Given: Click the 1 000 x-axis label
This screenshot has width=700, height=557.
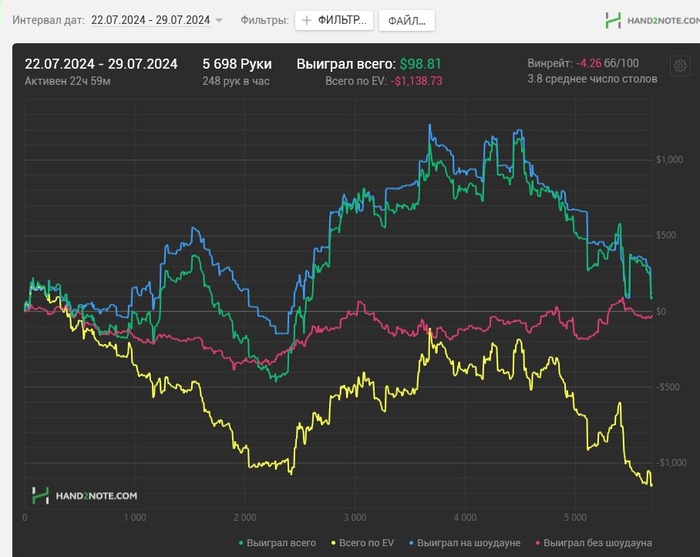Looking at the screenshot, I should [x=135, y=518].
